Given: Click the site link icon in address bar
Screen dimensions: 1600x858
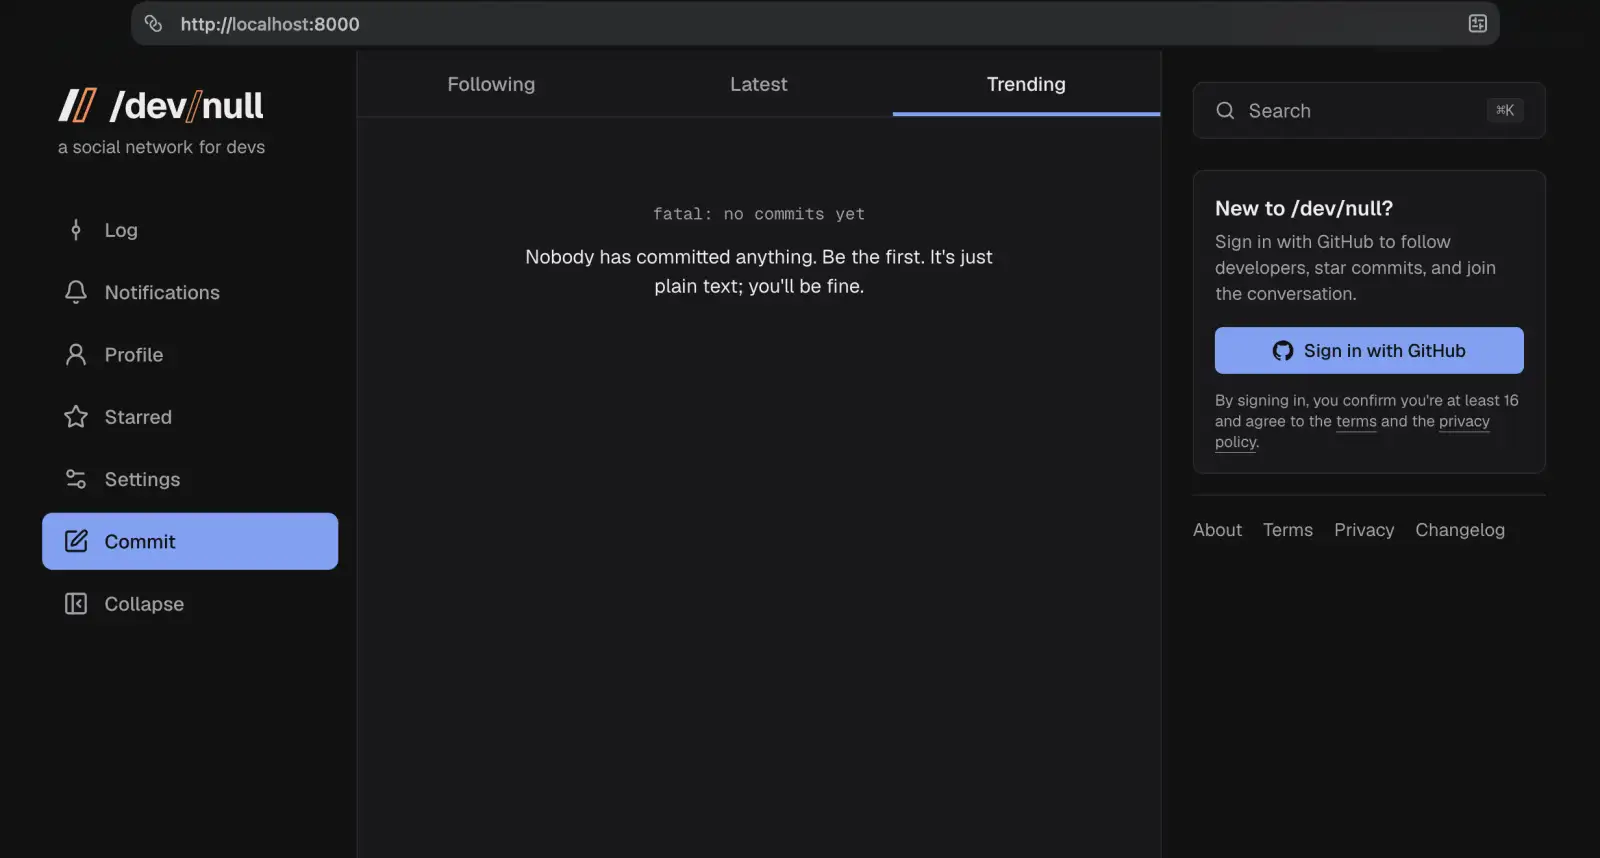Looking at the screenshot, I should coord(153,23).
